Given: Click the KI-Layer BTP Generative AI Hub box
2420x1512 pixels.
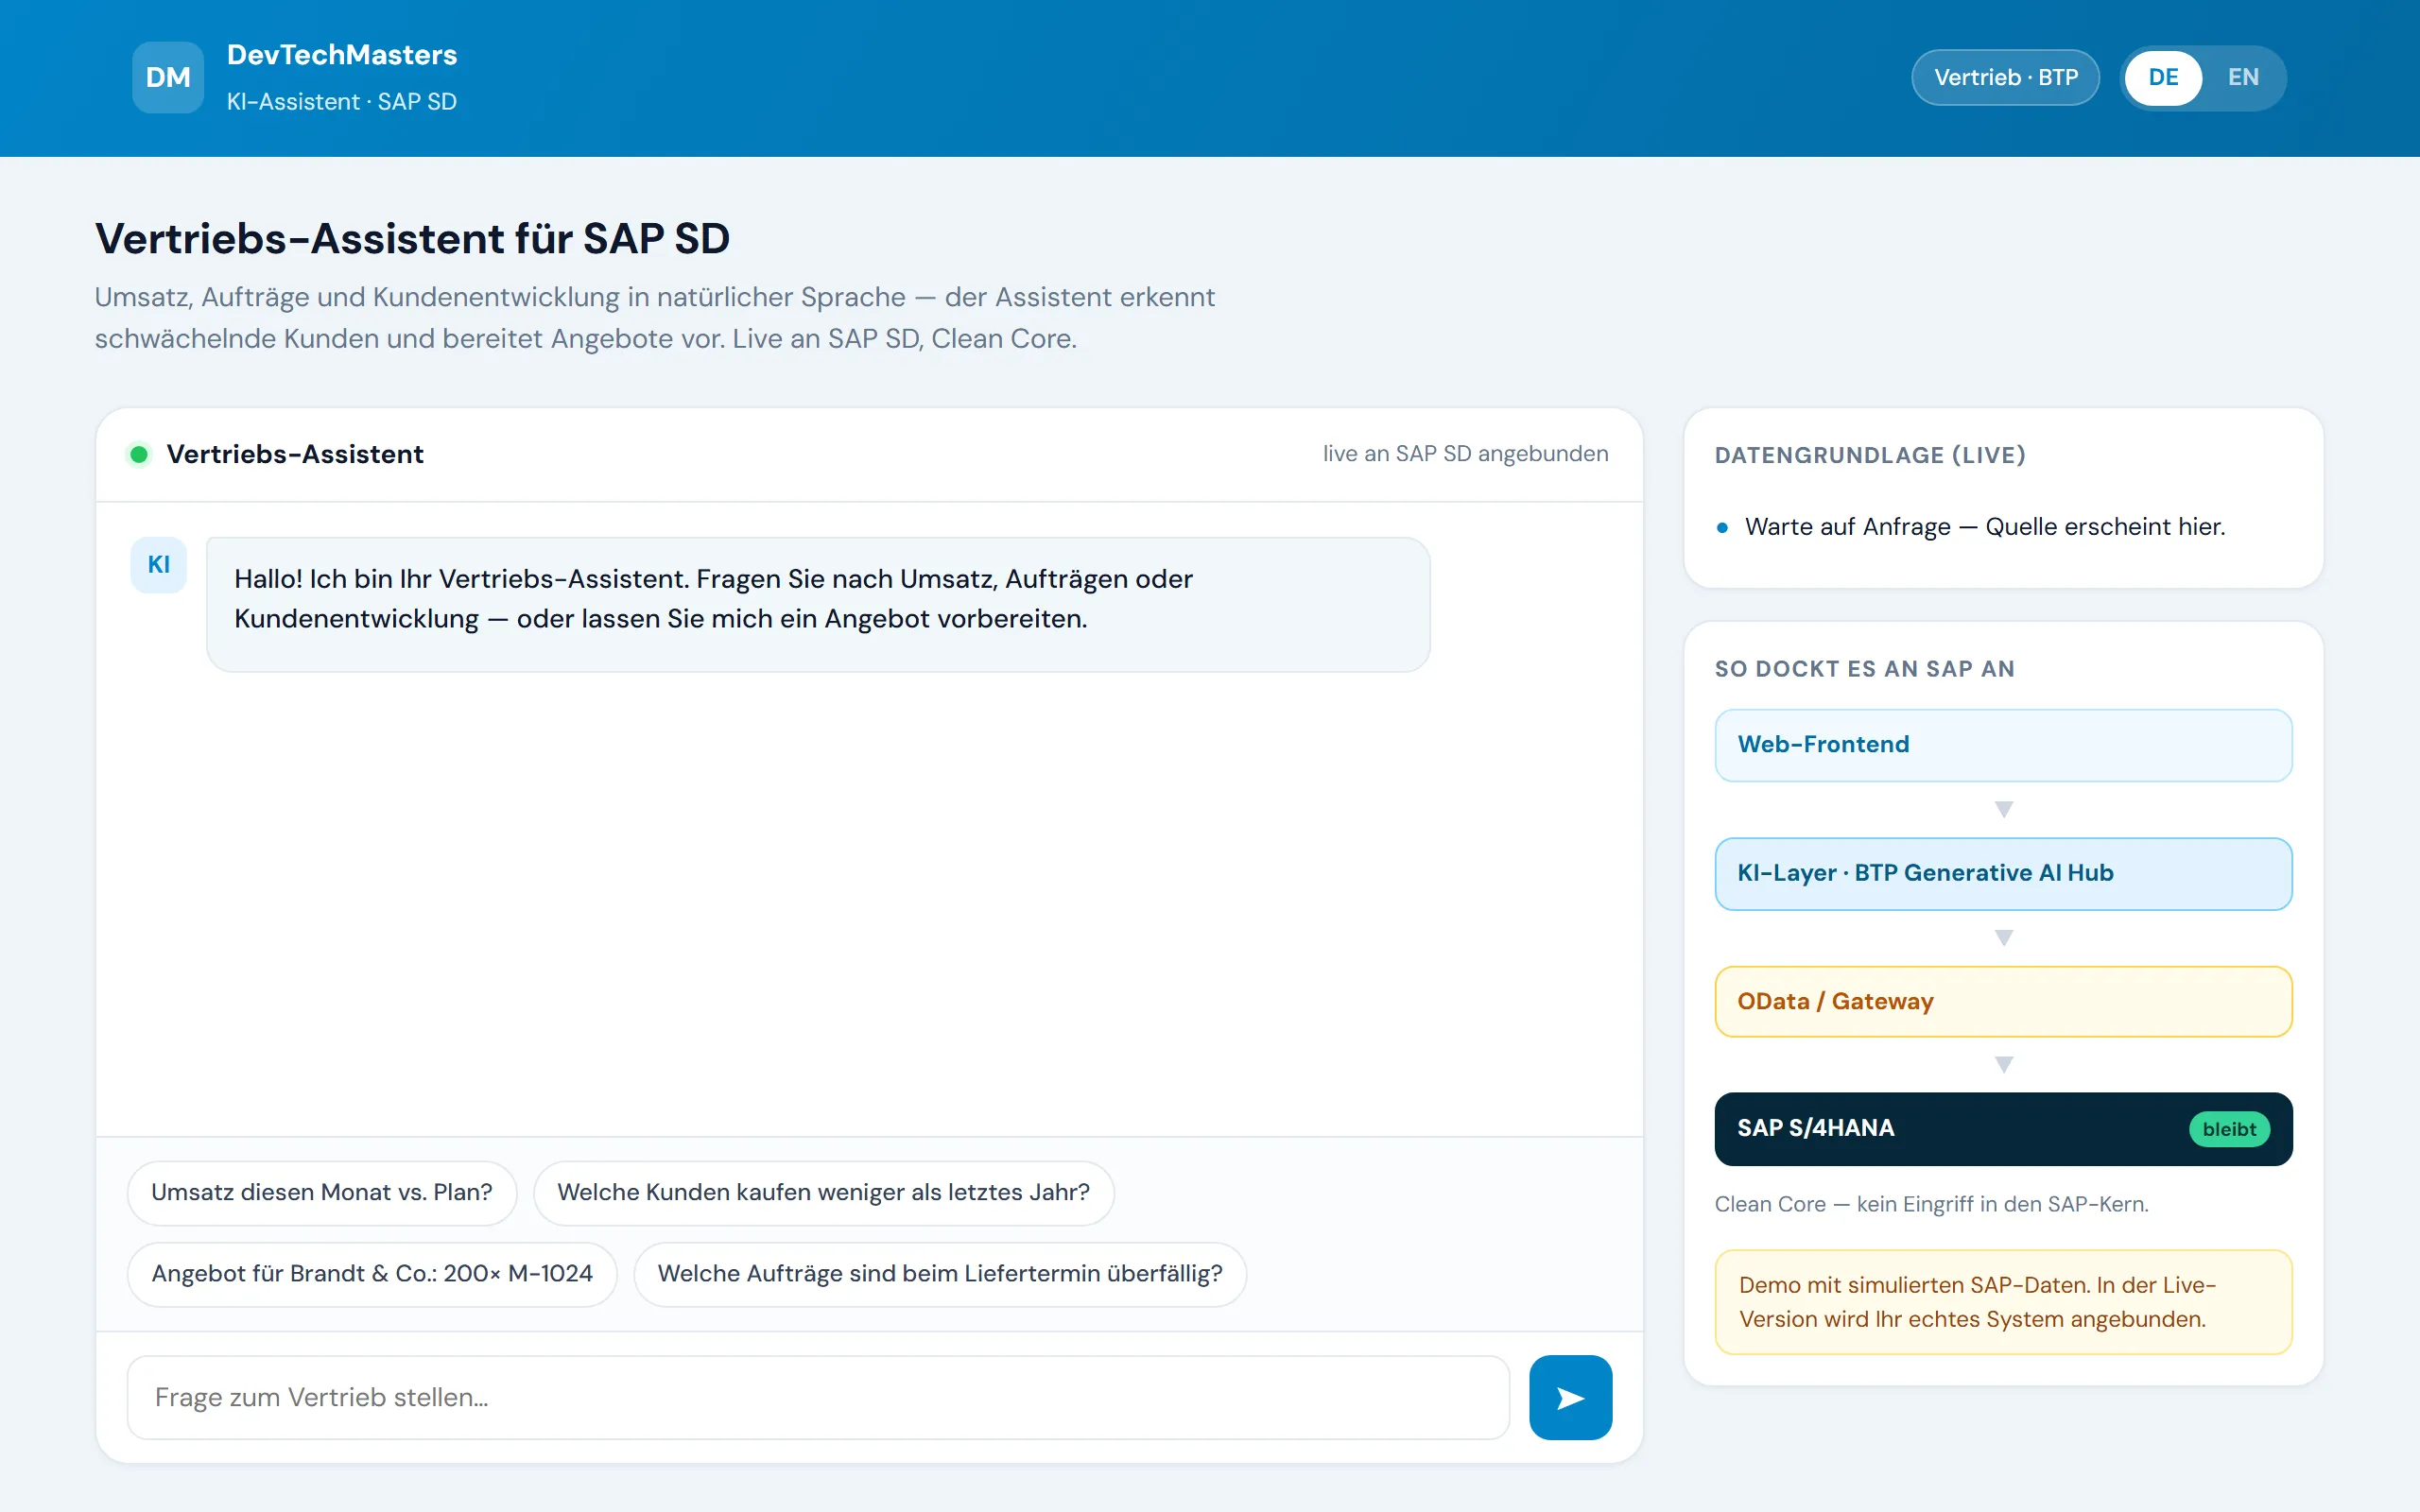Looking at the screenshot, I should (x=2003, y=873).
